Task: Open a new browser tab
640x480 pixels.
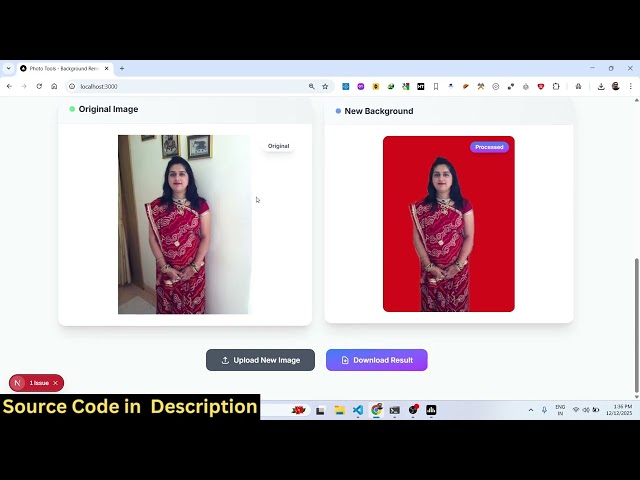Action: (122, 69)
